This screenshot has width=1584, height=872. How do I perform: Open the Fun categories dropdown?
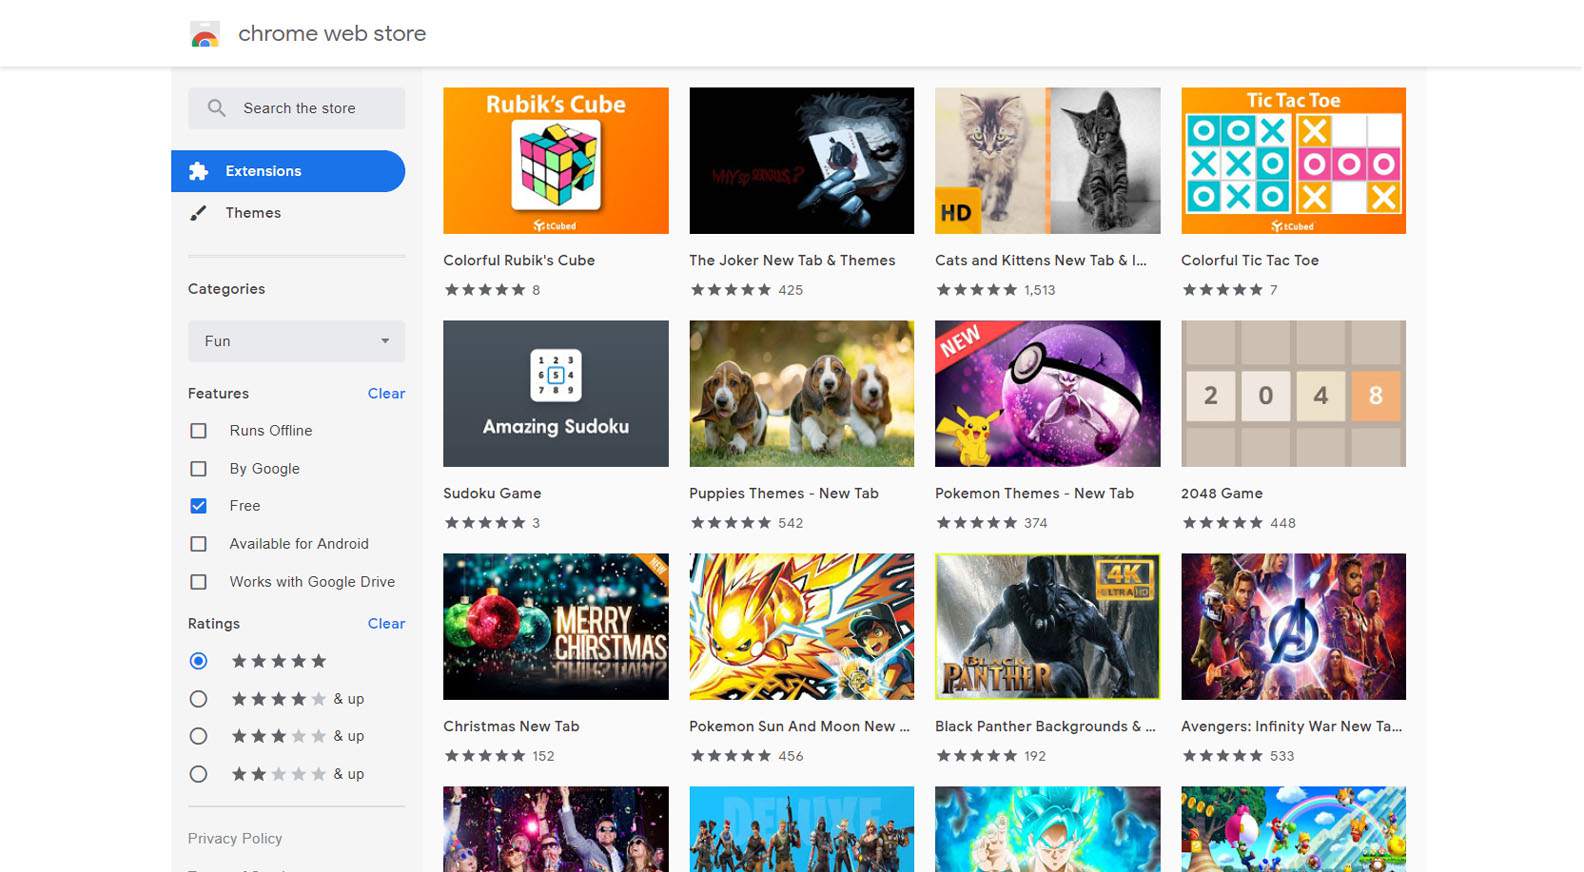(296, 341)
